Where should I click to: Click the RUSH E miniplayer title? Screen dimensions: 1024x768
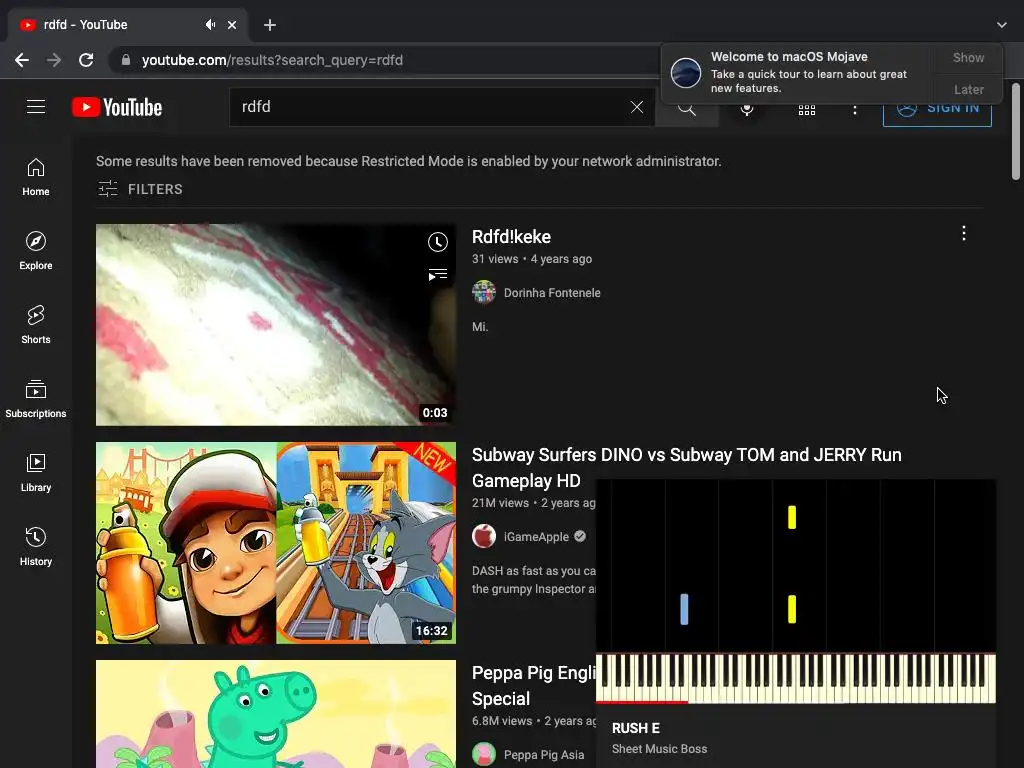[636, 728]
